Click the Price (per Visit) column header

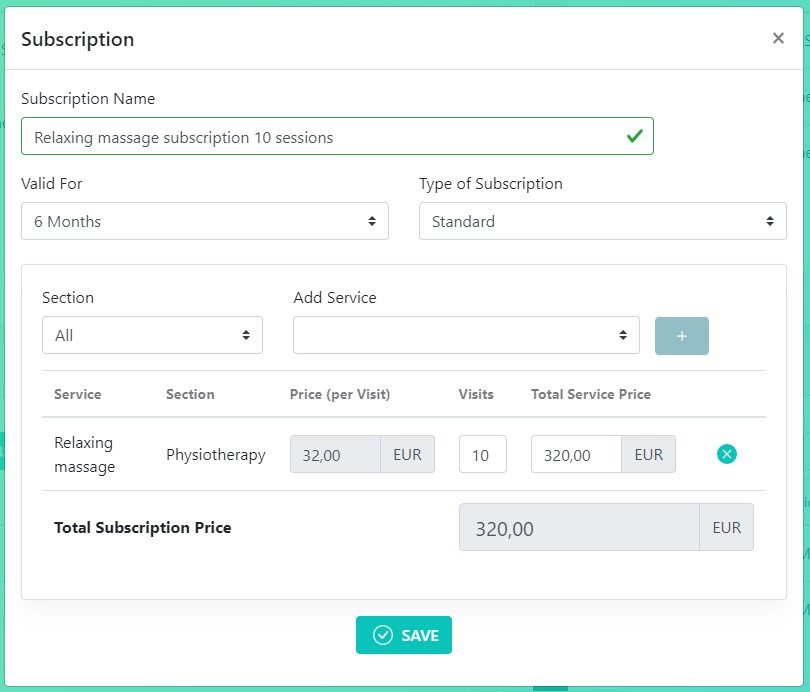[x=340, y=394]
